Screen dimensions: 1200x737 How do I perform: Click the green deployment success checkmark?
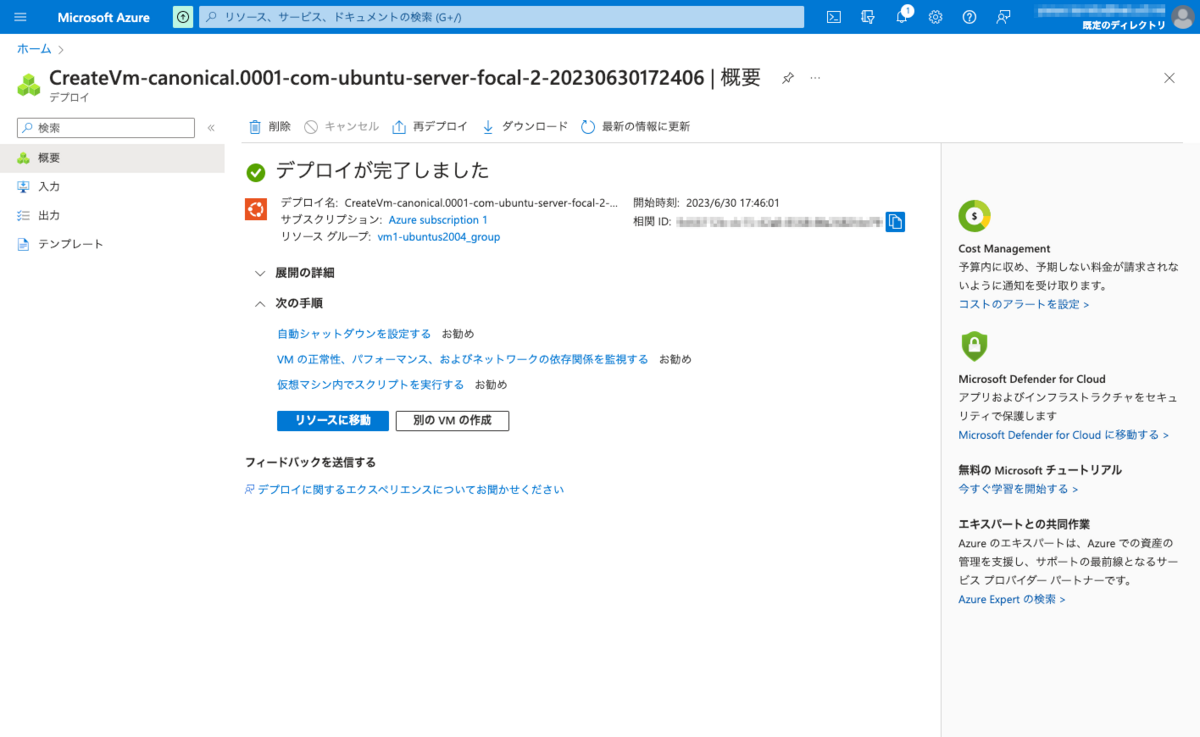[x=256, y=172]
